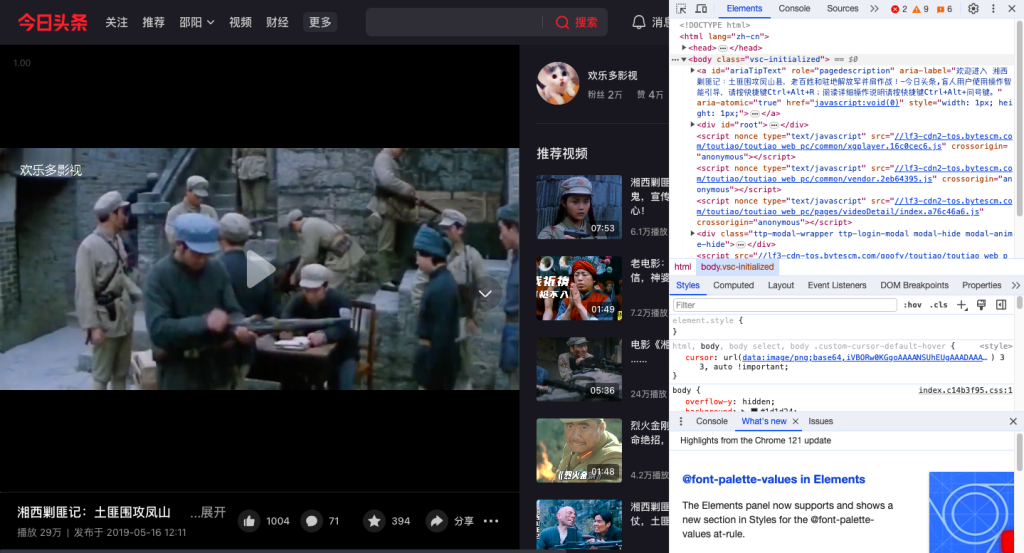
Task: Open the Properties tab
Action: click(981, 285)
